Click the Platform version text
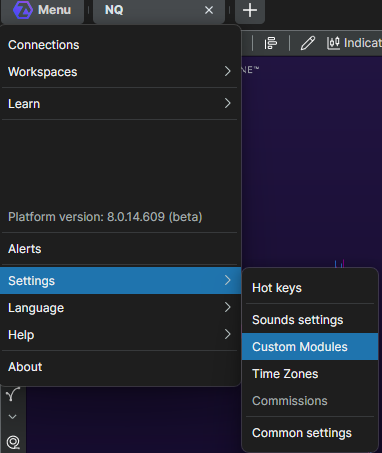Image resolution: width=382 pixels, height=453 pixels. pyautogui.click(x=105, y=217)
